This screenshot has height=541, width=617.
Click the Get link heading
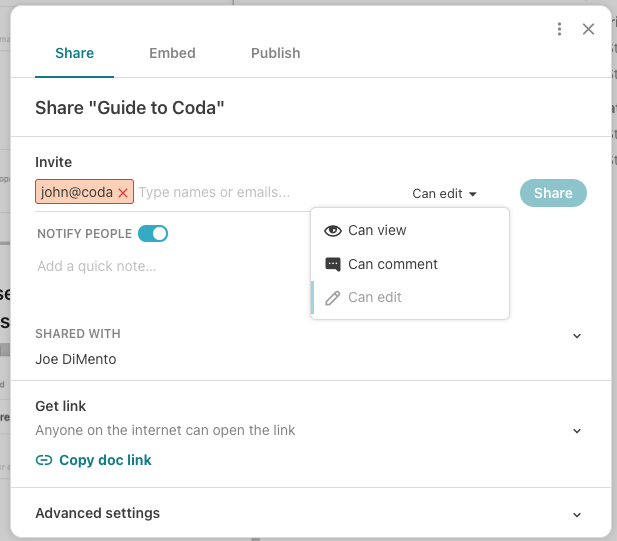pos(61,406)
